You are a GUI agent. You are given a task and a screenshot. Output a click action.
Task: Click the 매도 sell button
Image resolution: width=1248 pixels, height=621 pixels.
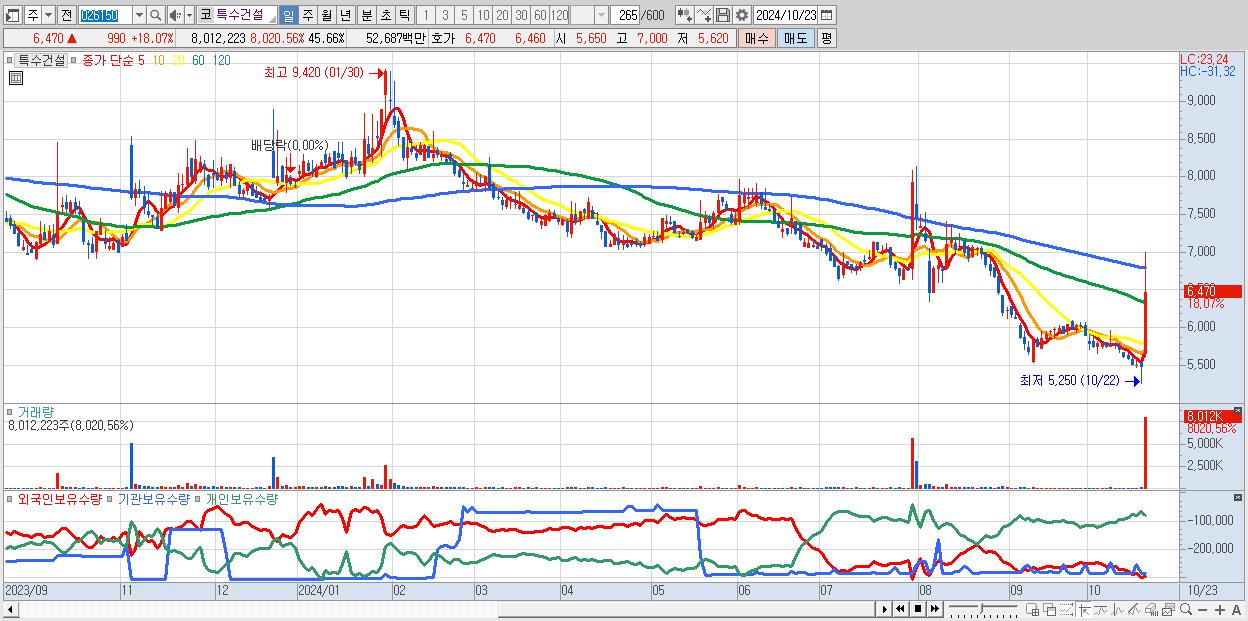click(x=796, y=38)
